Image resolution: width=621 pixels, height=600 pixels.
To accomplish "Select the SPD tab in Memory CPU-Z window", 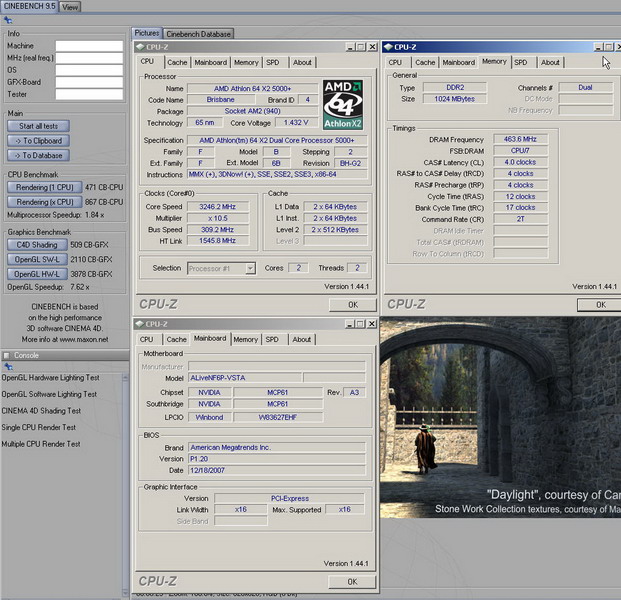I will pos(520,62).
